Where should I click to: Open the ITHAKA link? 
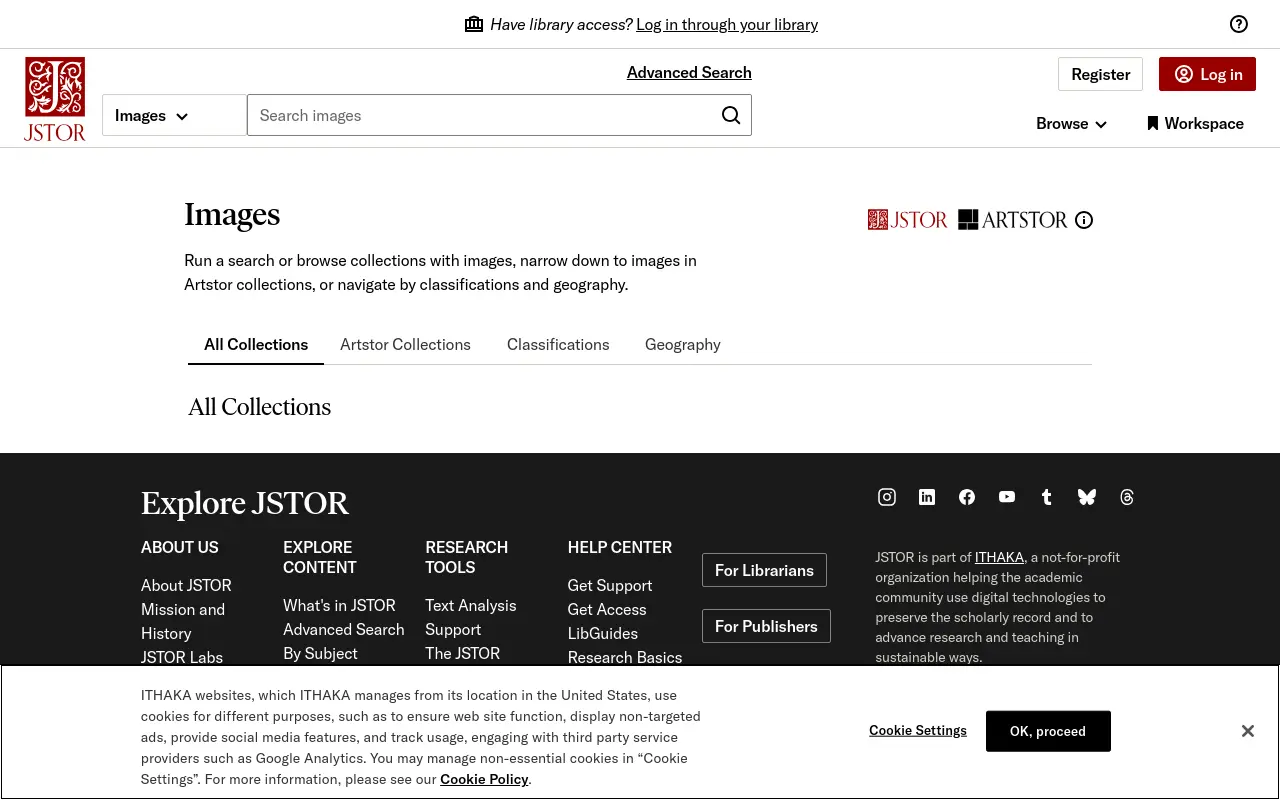pos(999,557)
